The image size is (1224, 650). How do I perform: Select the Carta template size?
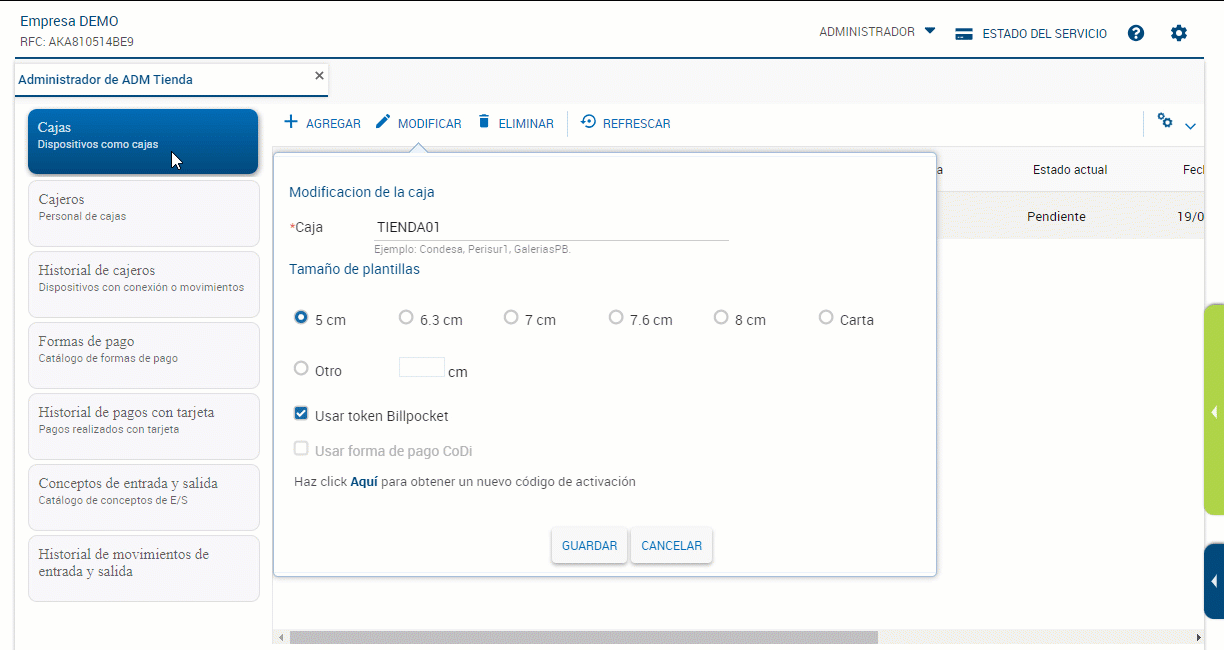coord(826,317)
